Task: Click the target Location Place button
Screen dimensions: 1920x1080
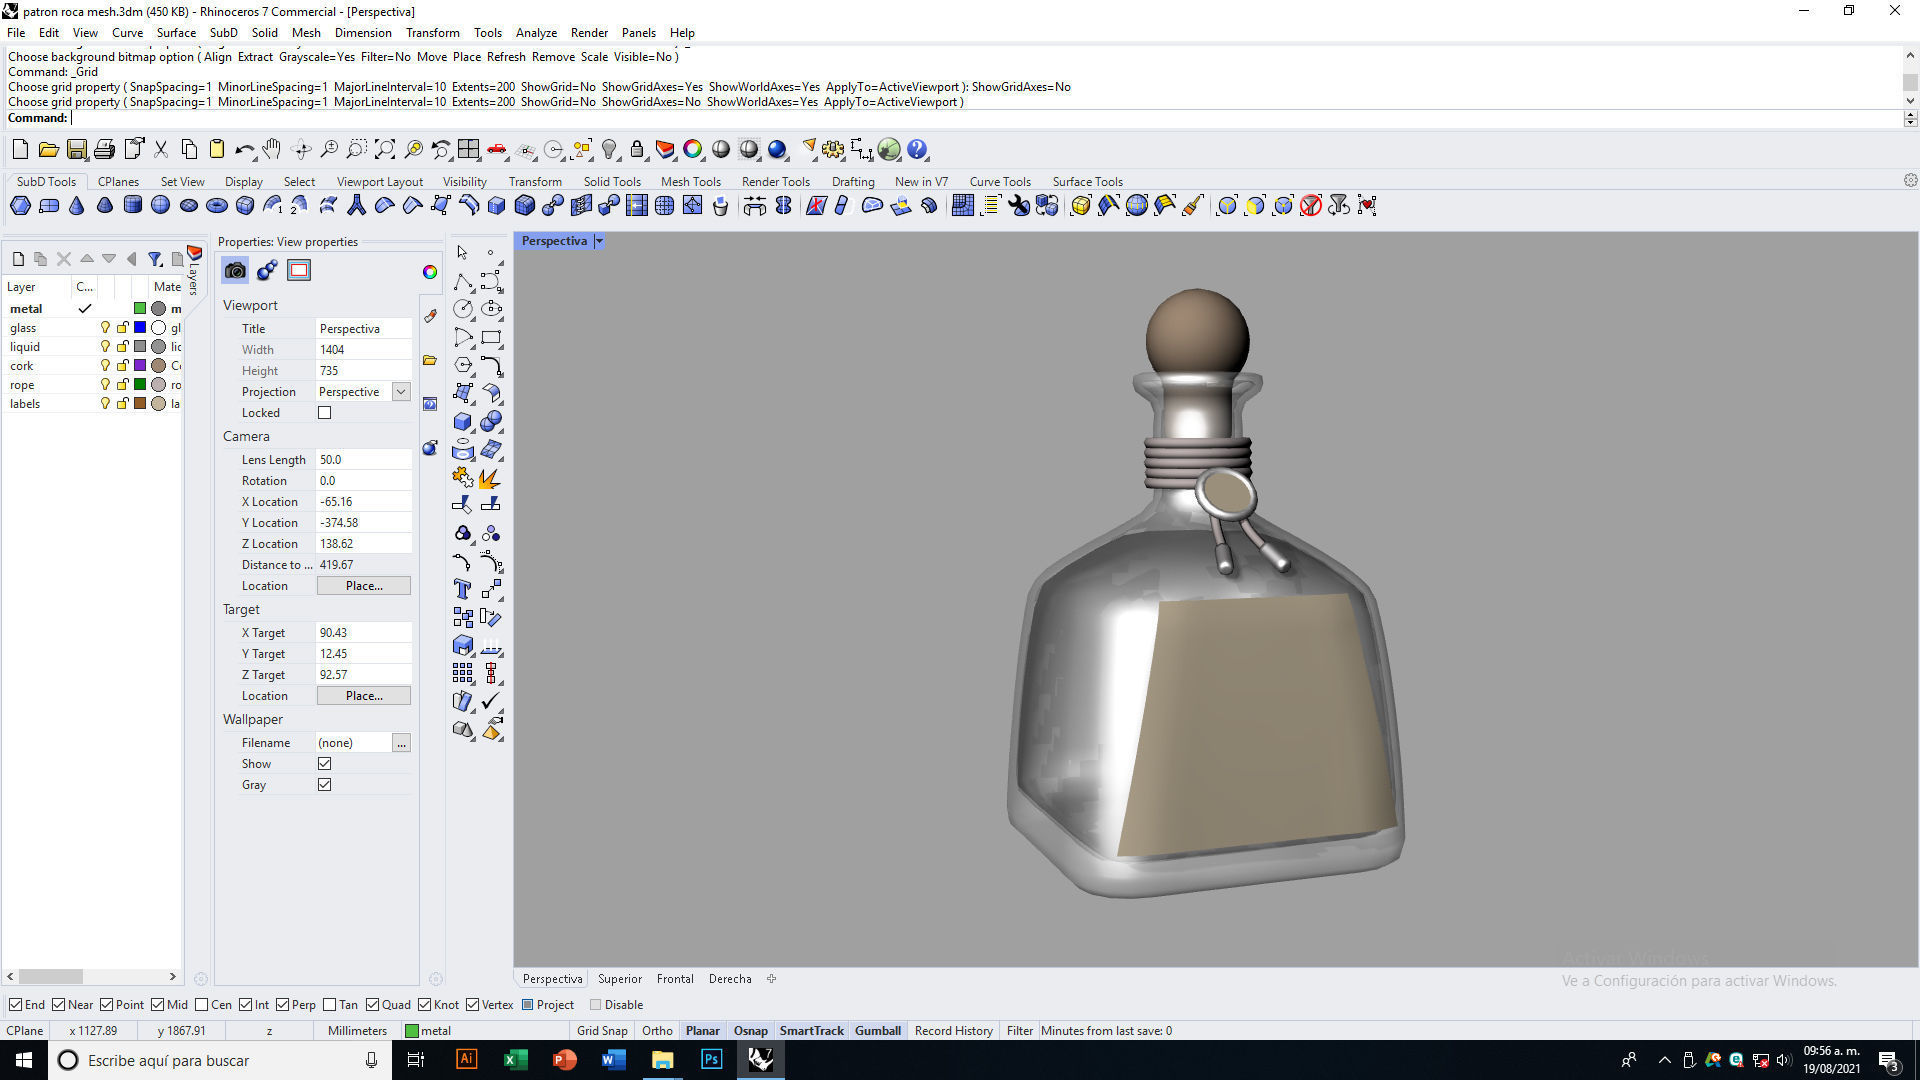Action: coord(364,695)
